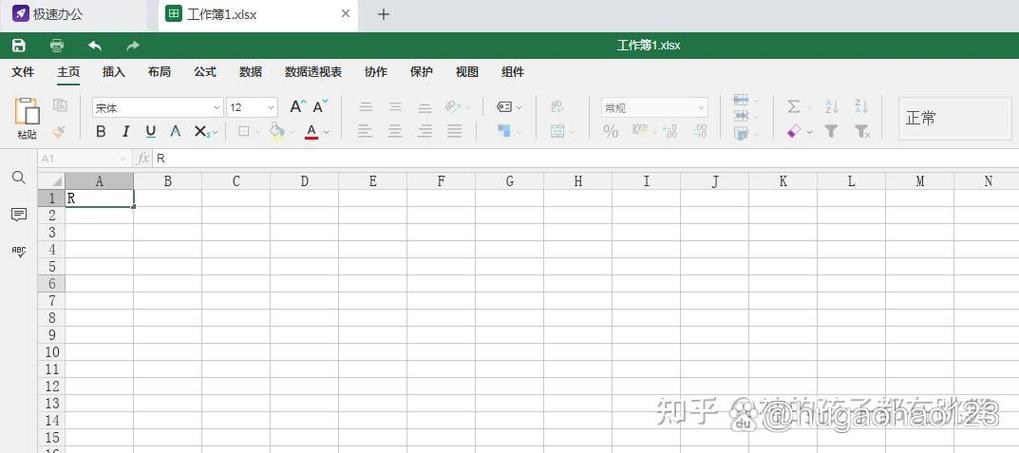The height and width of the screenshot is (453, 1019).
Task: Switch to the 数据透视表 tab
Action: click(x=313, y=72)
